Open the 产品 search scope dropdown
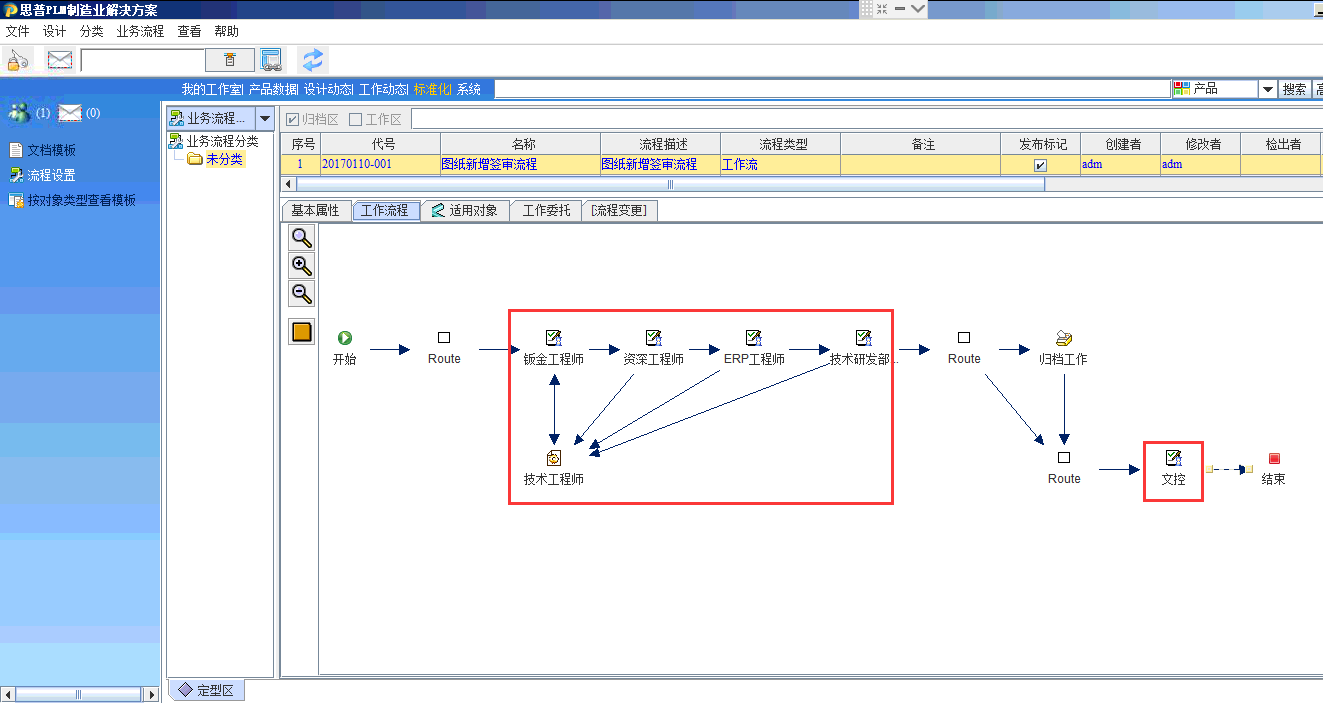The height and width of the screenshot is (703, 1323). pos(1268,89)
